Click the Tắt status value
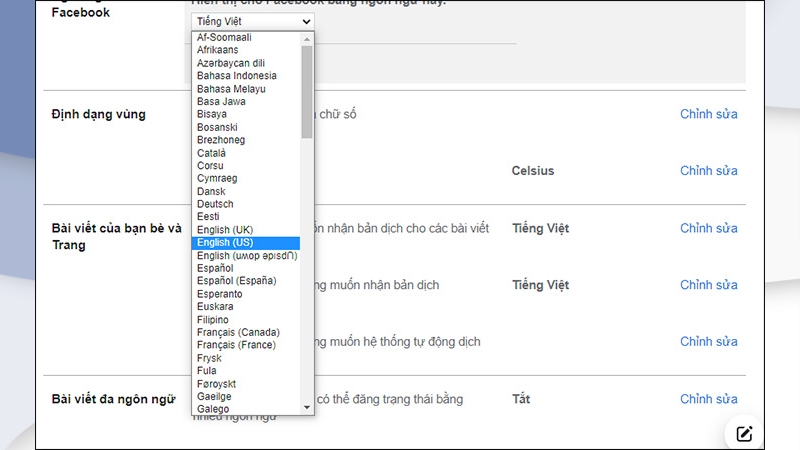This screenshot has height=450, width=800. (521, 399)
